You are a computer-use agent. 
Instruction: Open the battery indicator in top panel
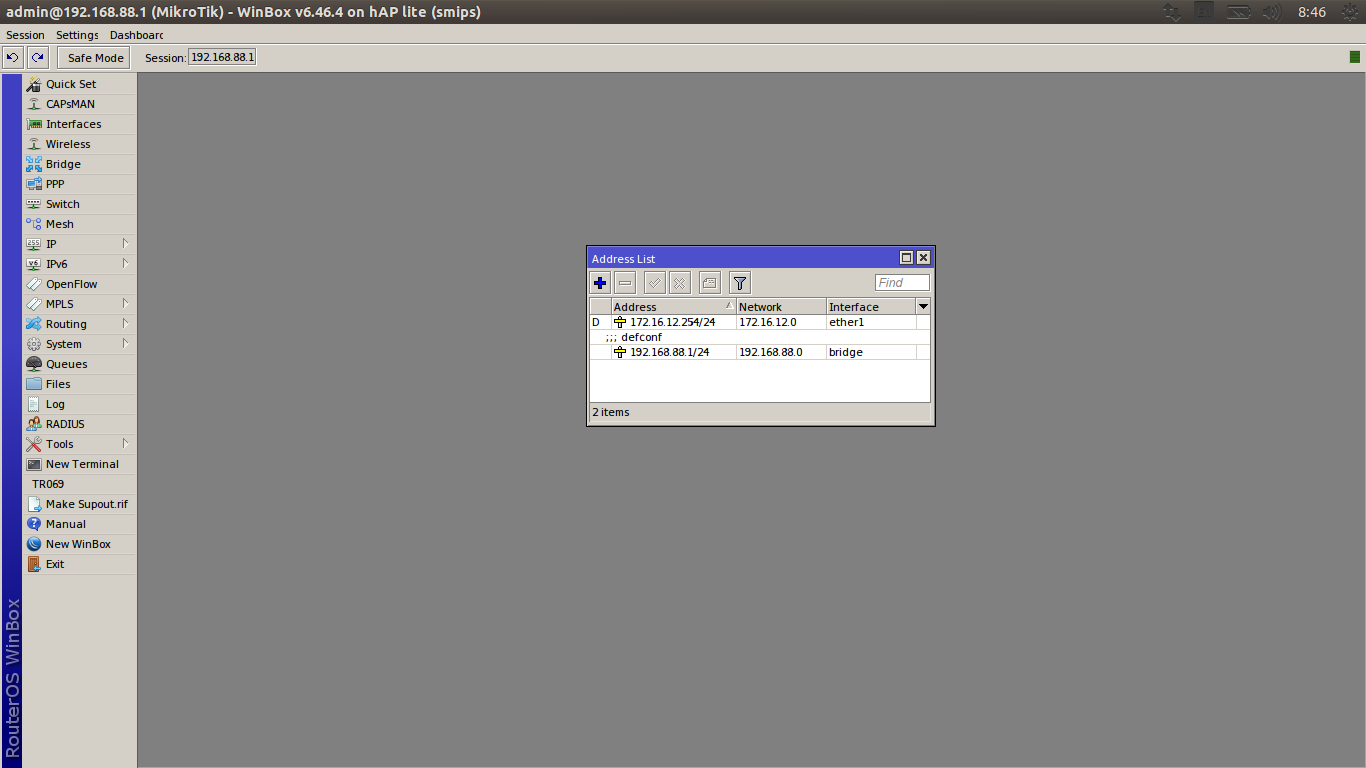tap(1238, 12)
